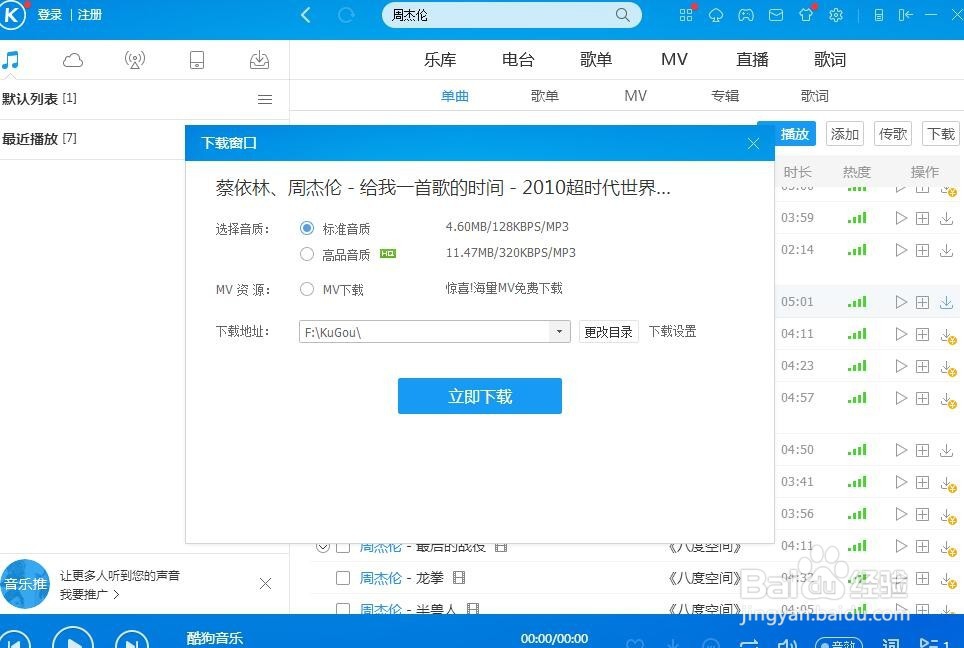Click the 传歌 button
The width and height of the screenshot is (964, 648).
point(893,133)
